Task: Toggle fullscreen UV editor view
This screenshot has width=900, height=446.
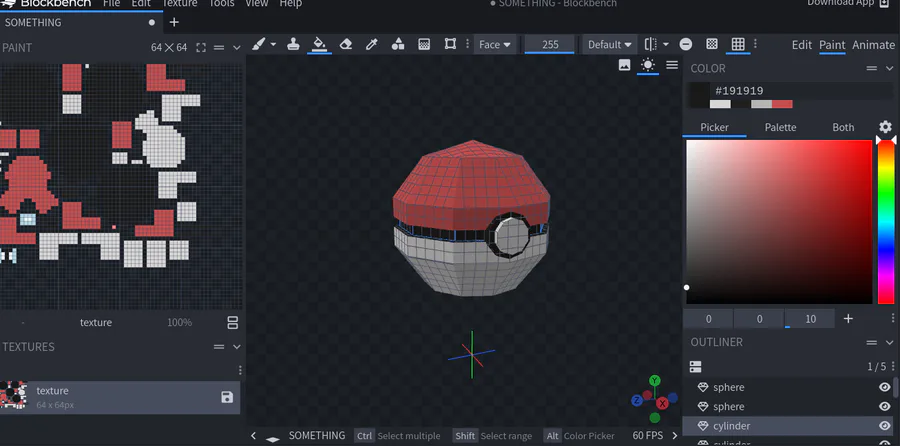Action: (x=201, y=48)
